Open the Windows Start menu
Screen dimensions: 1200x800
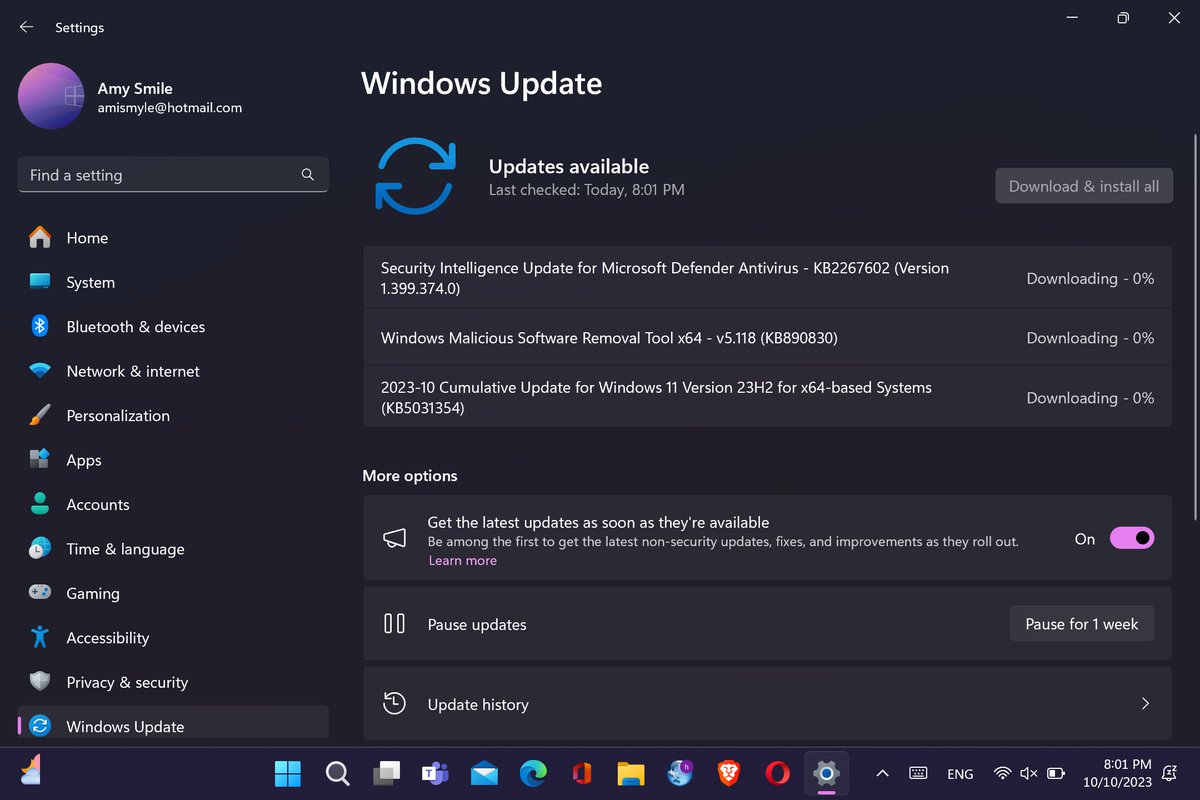288,773
